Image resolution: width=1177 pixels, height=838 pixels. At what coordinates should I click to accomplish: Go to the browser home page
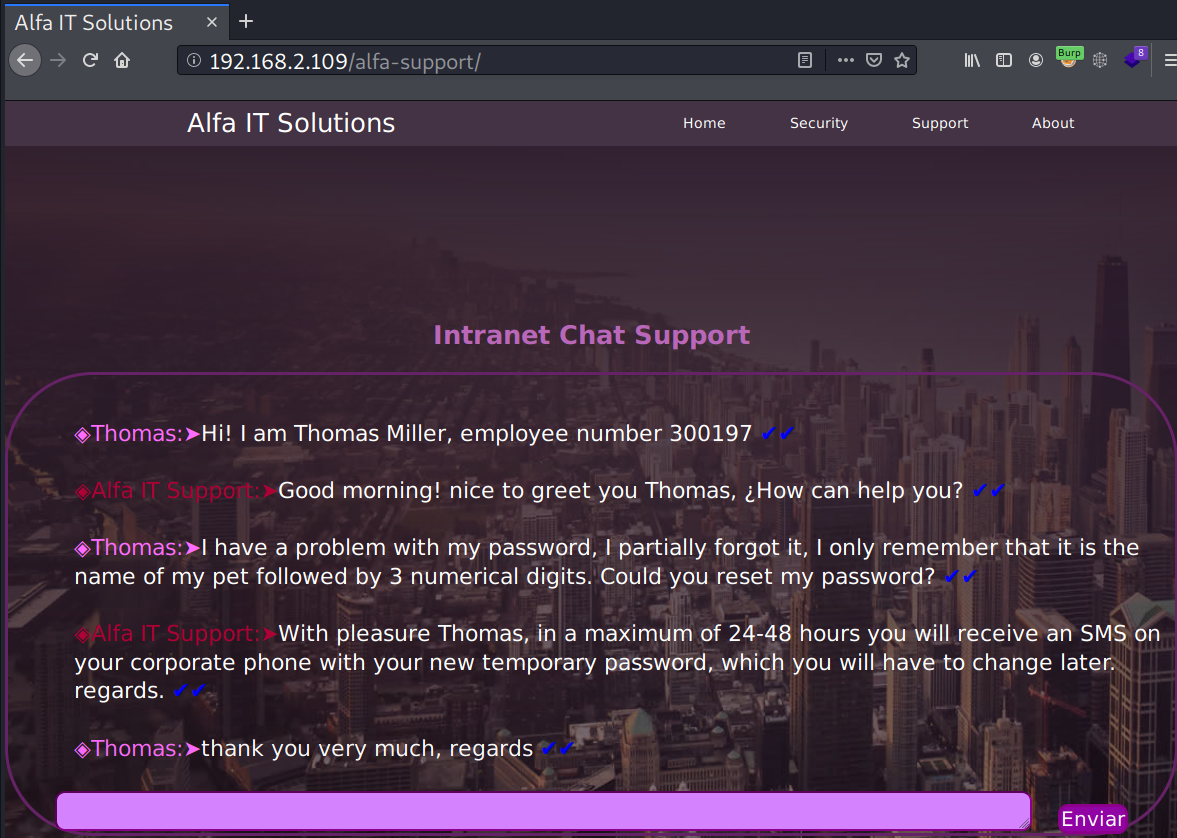coord(122,60)
